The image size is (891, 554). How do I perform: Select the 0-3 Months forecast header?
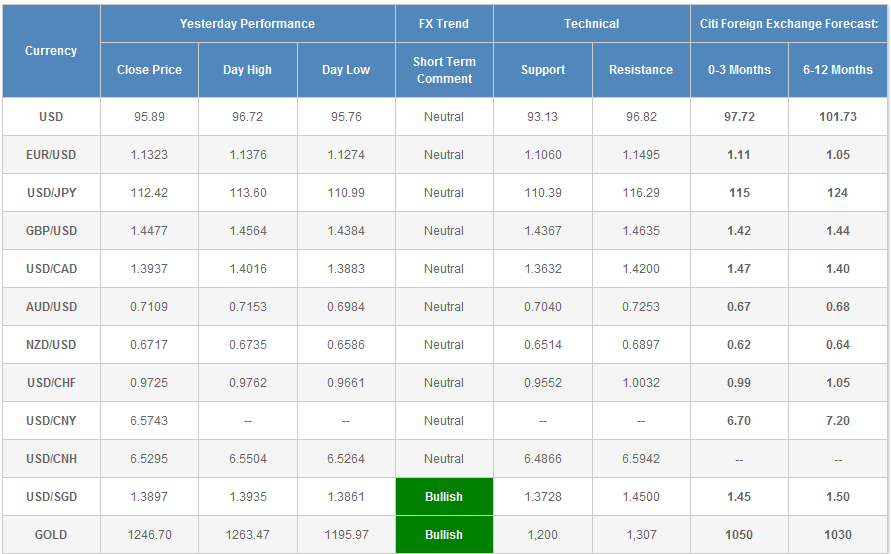tap(739, 70)
